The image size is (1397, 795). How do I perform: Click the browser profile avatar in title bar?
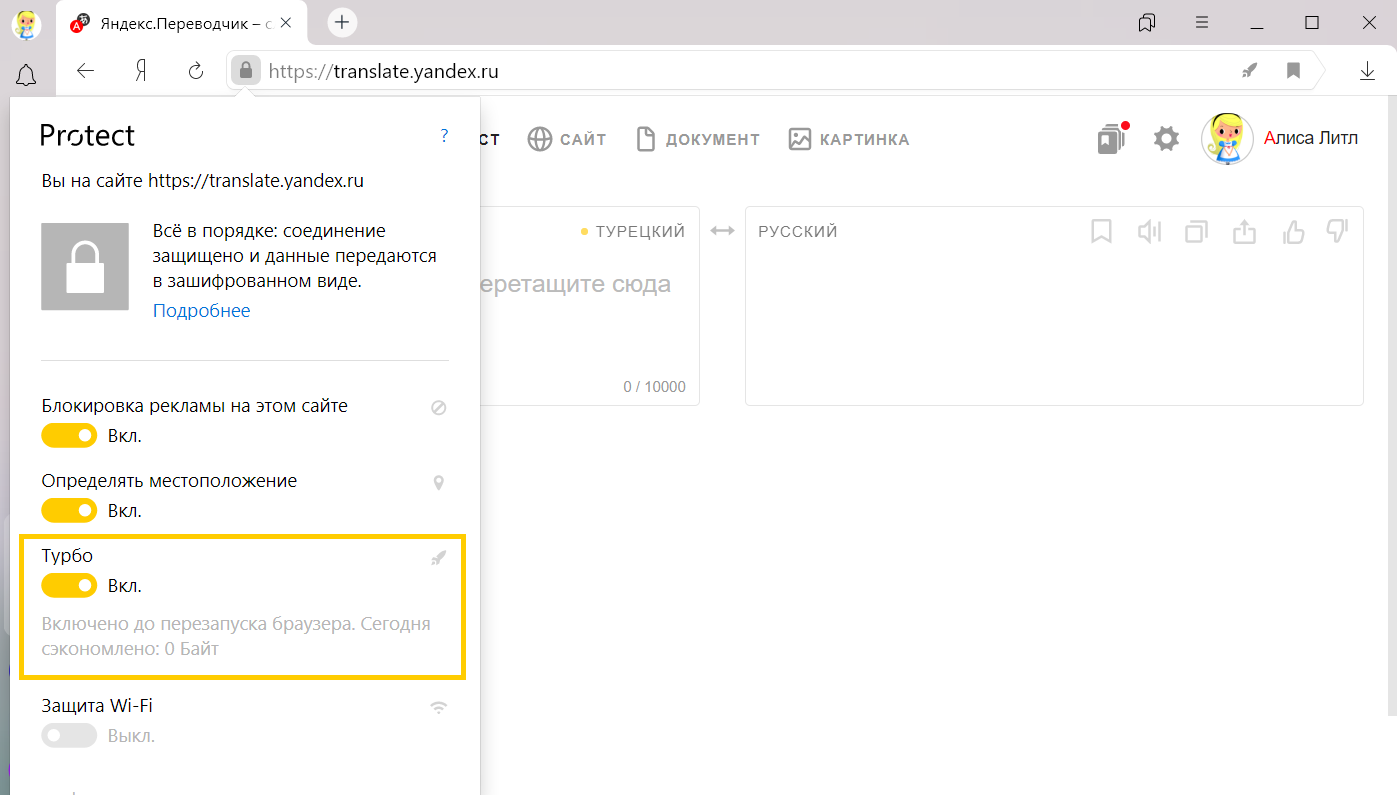[26, 24]
